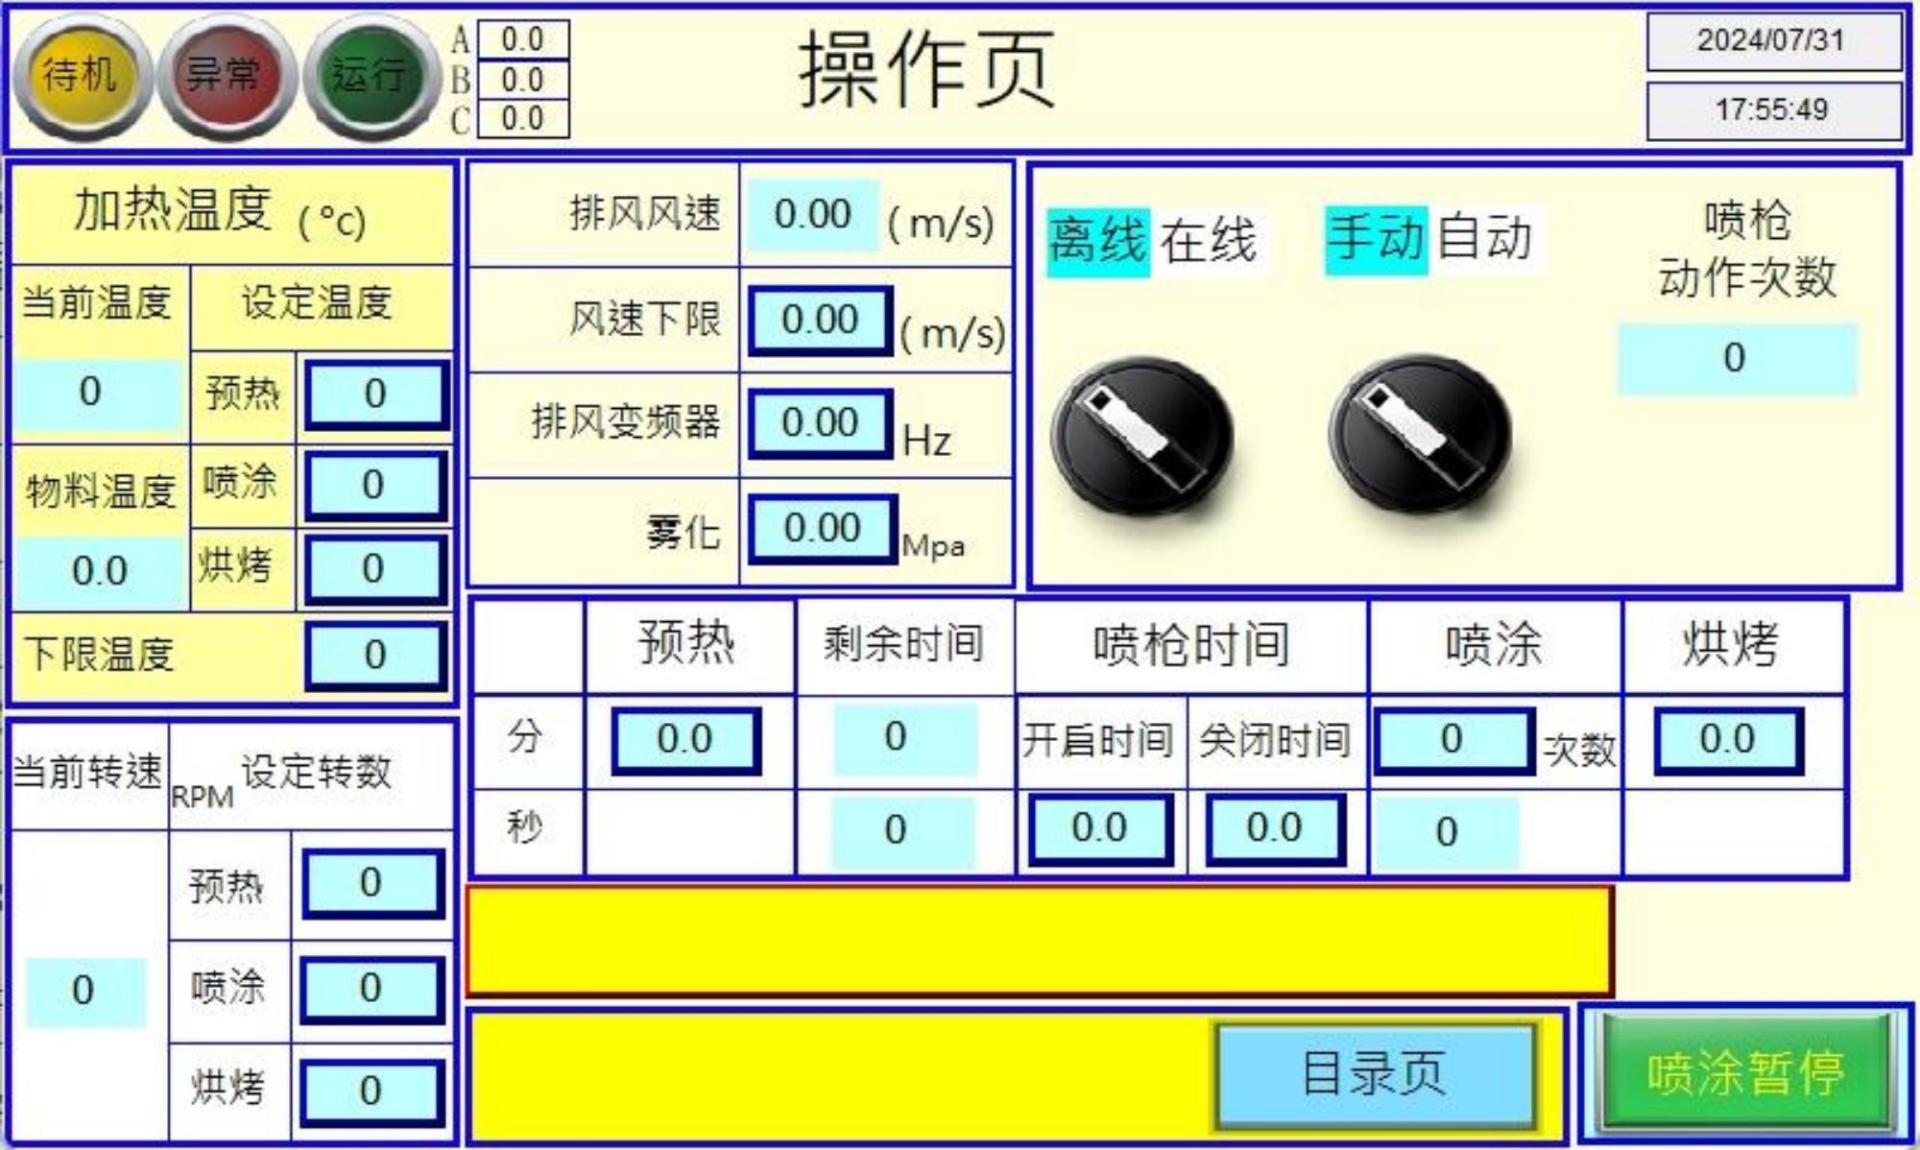Click the 烘烤 set temperature field
Screen dimensions: 1920x1150
coord(375,569)
